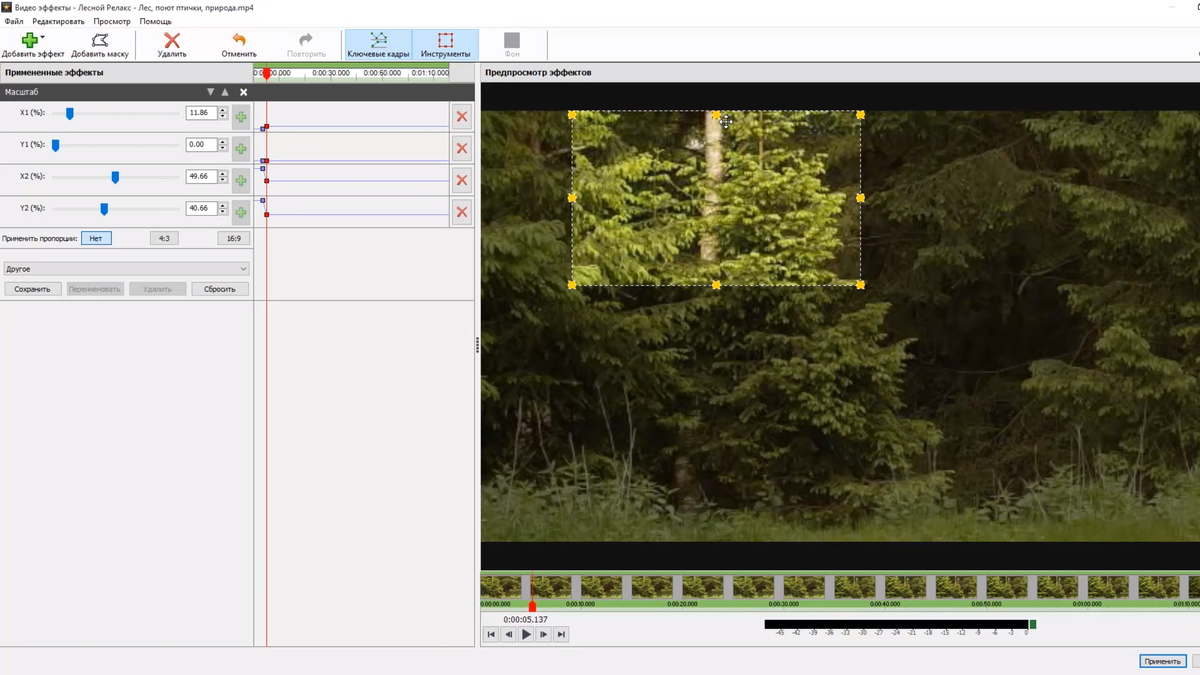This screenshot has height=675, width=1200.
Task: Click the Y1 value field 0.00
Action: click(x=201, y=145)
